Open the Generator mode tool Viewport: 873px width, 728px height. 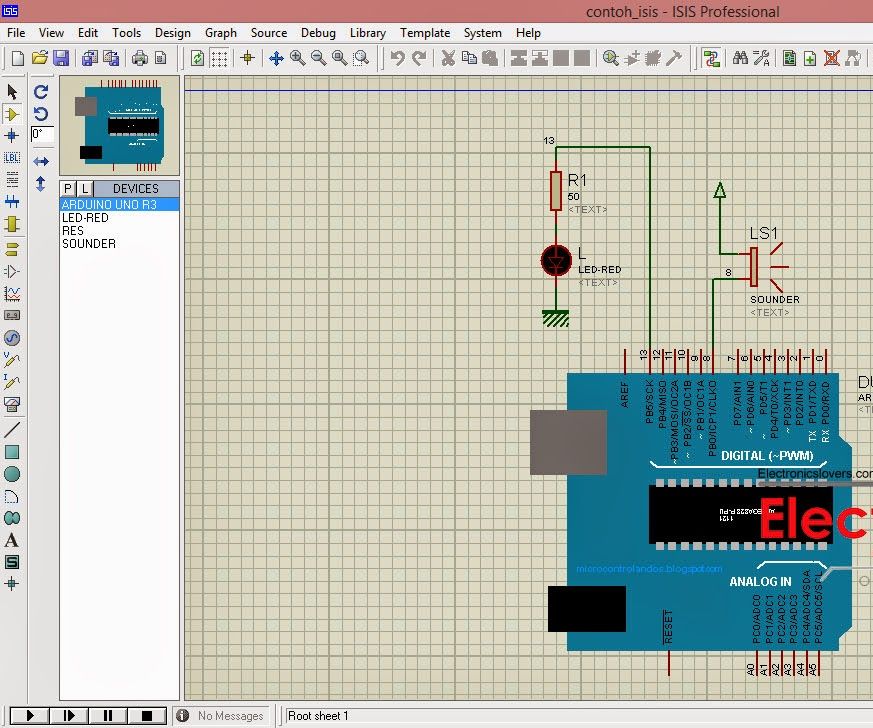pyautogui.click(x=13, y=338)
